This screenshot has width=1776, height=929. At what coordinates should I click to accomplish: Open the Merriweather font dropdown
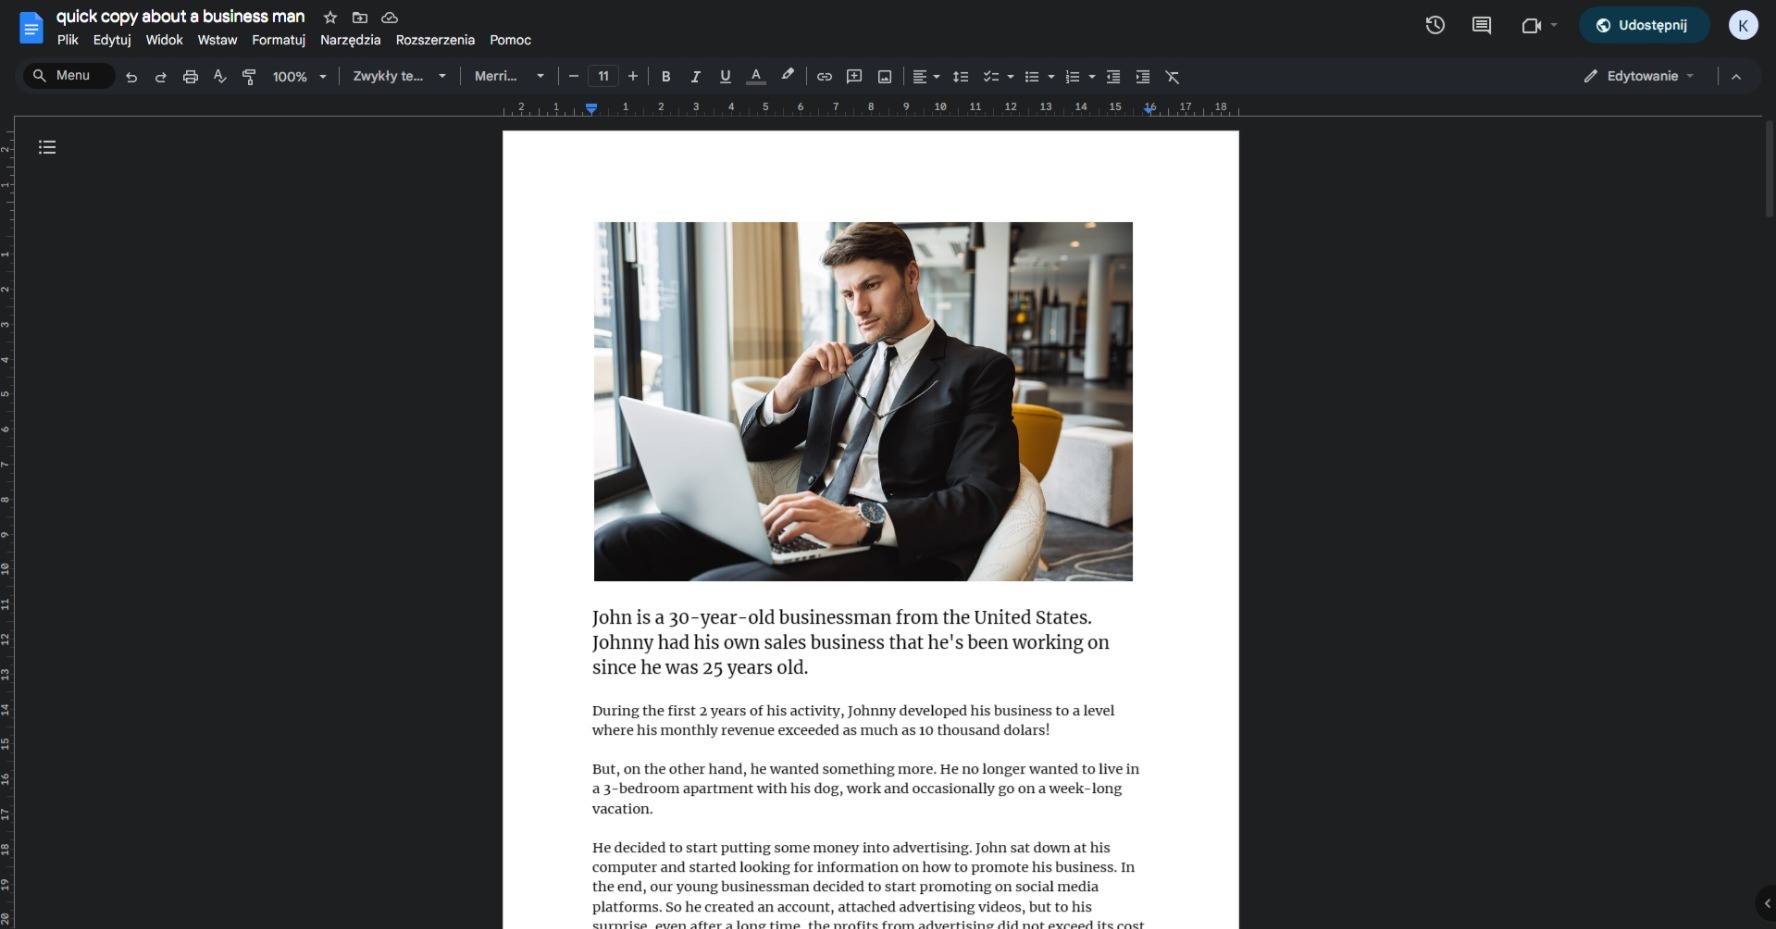coord(508,76)
